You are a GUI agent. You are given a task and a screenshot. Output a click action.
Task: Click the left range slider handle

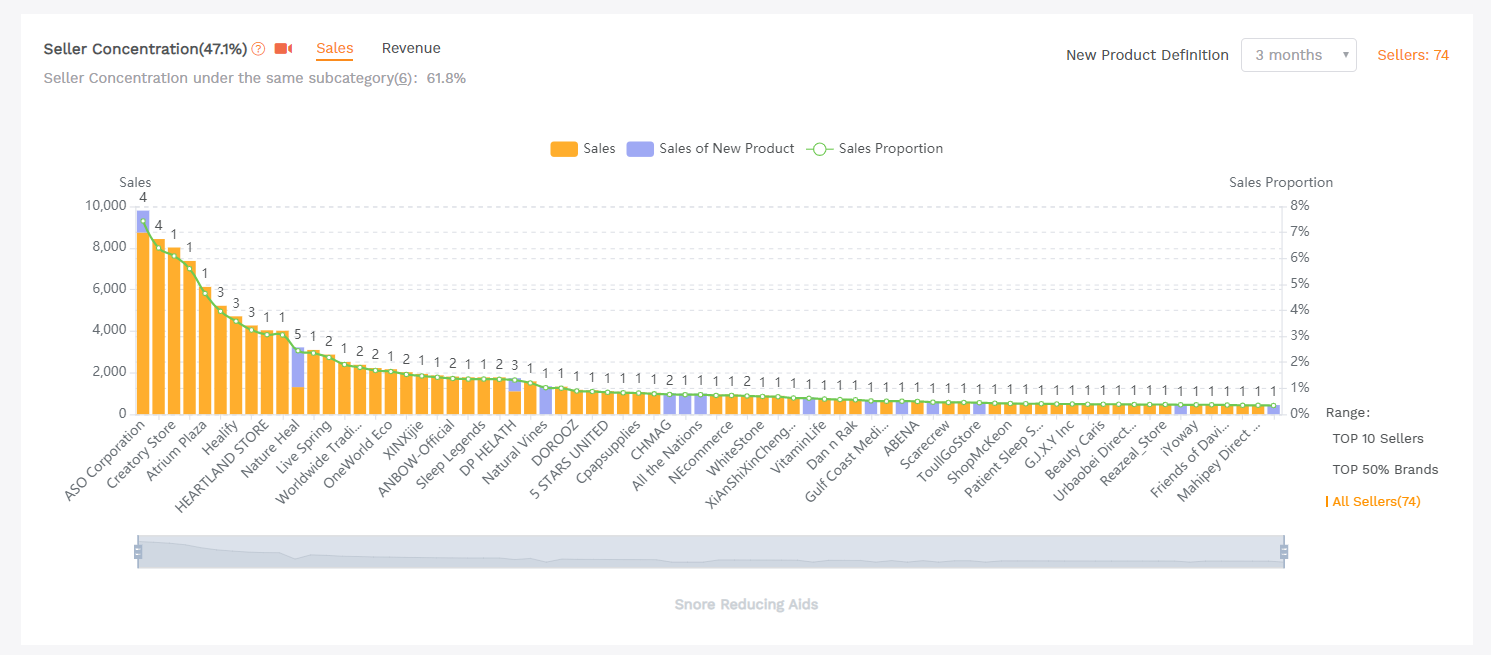coord(138,552)
